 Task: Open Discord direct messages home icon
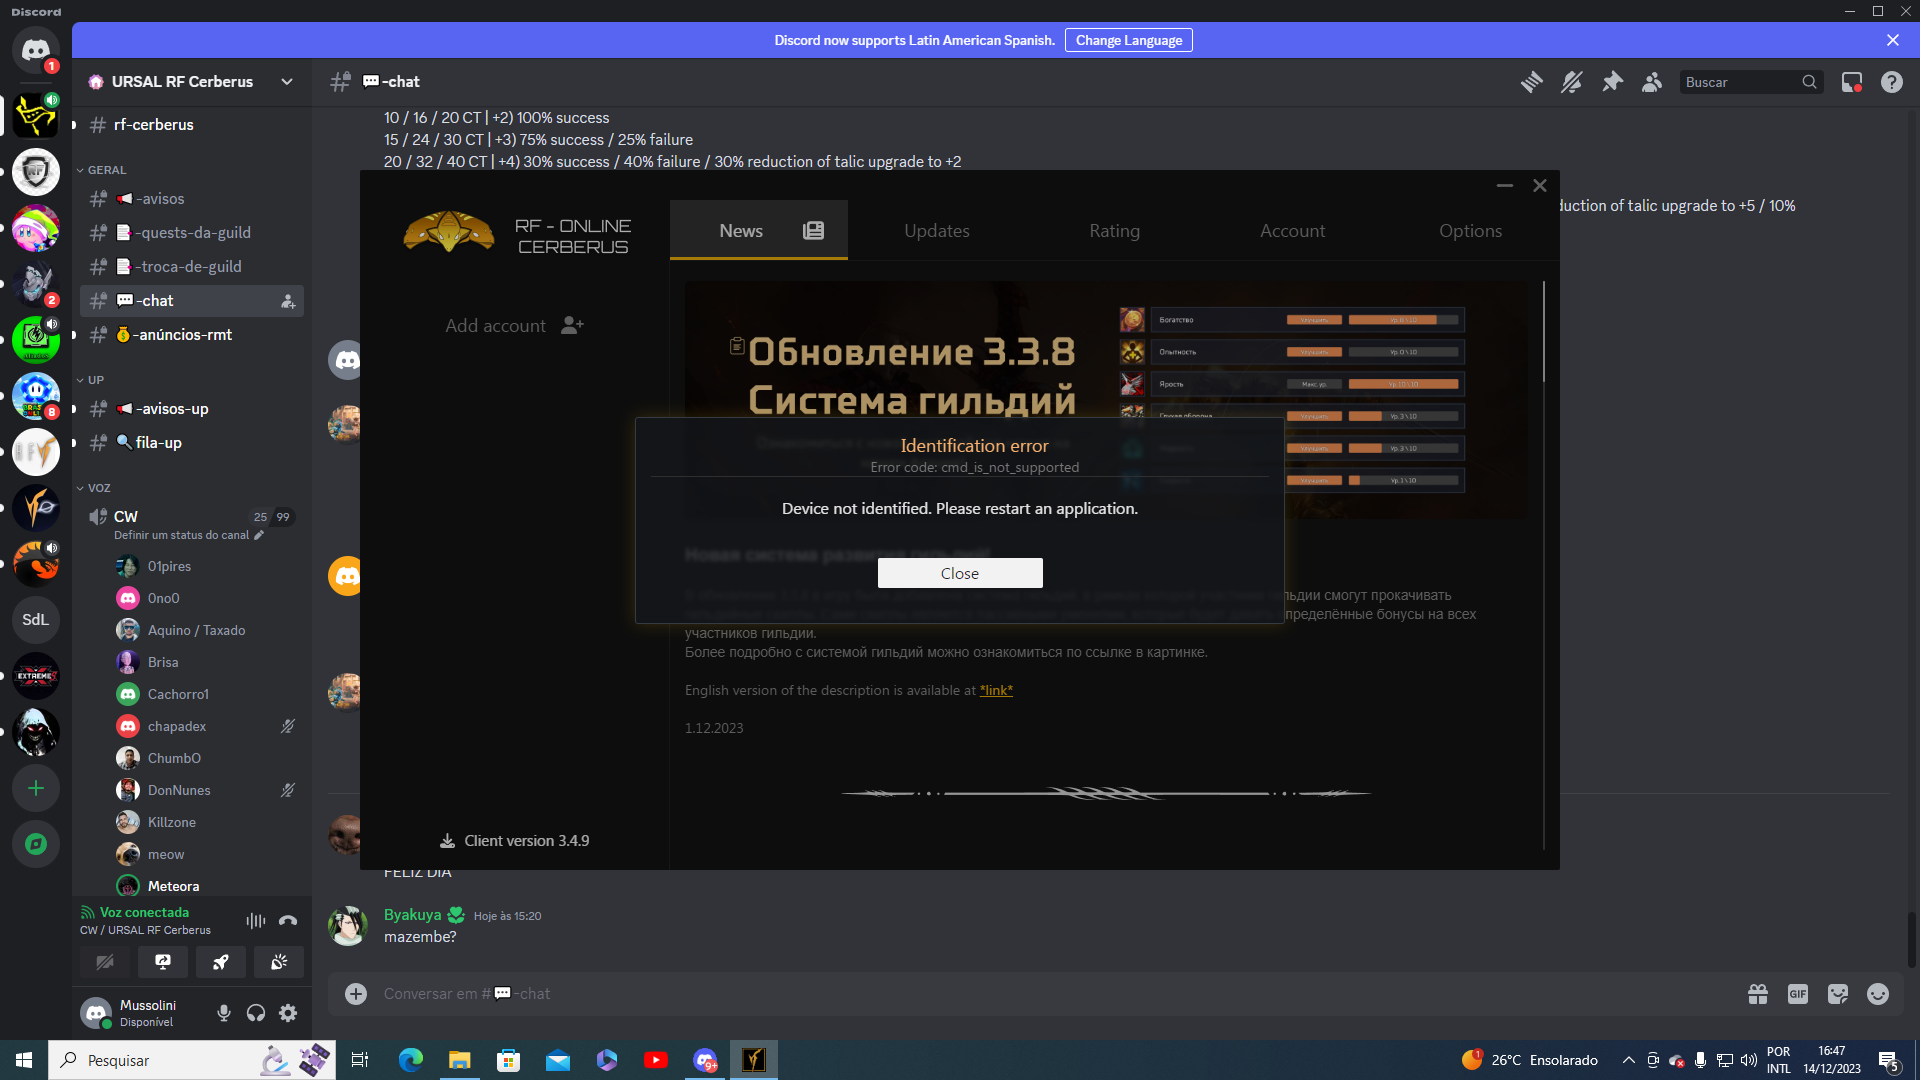point(36,50)
